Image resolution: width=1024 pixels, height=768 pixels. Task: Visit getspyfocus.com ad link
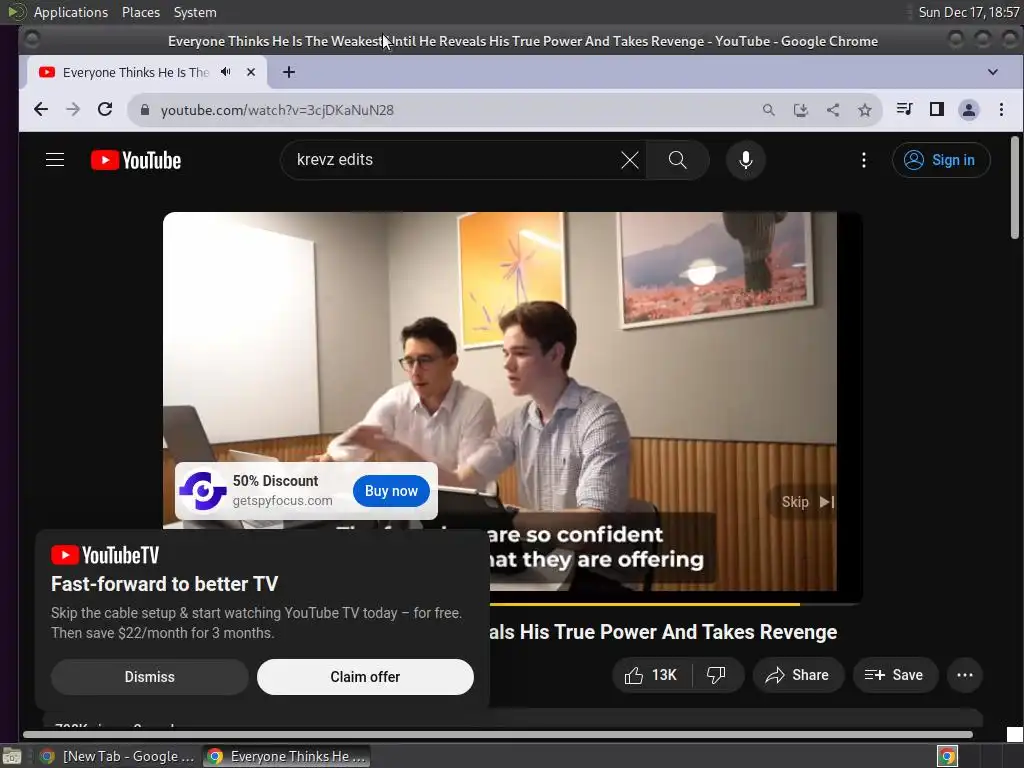click(x=282, y=501)
